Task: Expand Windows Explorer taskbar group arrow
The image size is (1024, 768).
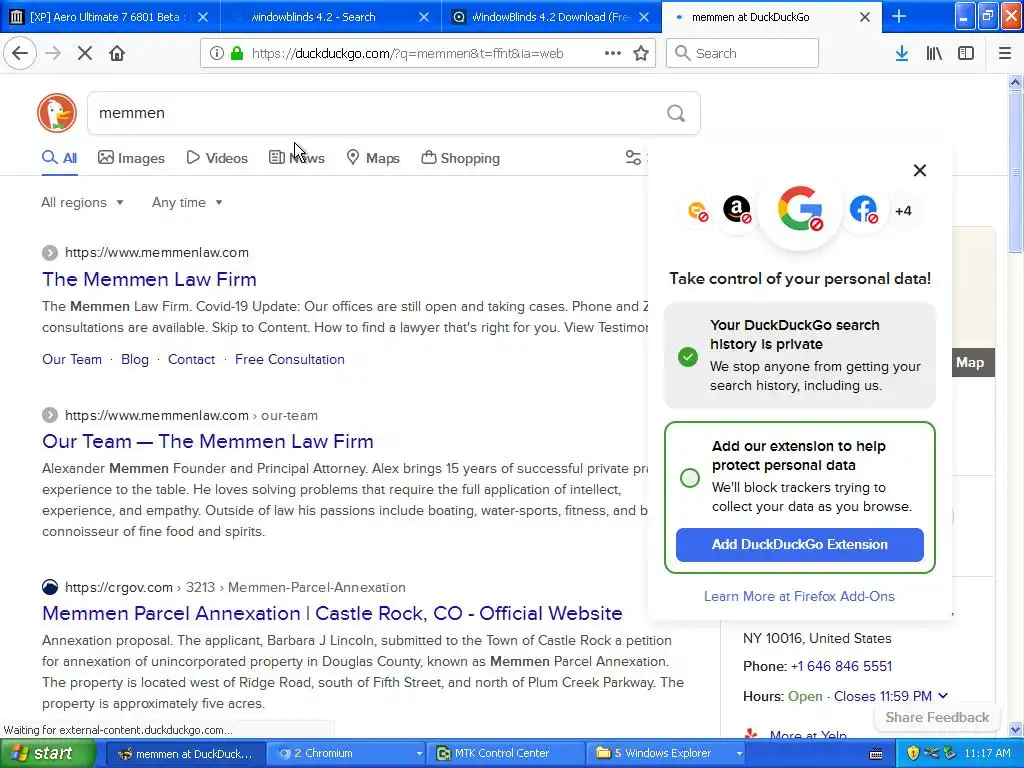Action: click(739, 753)
